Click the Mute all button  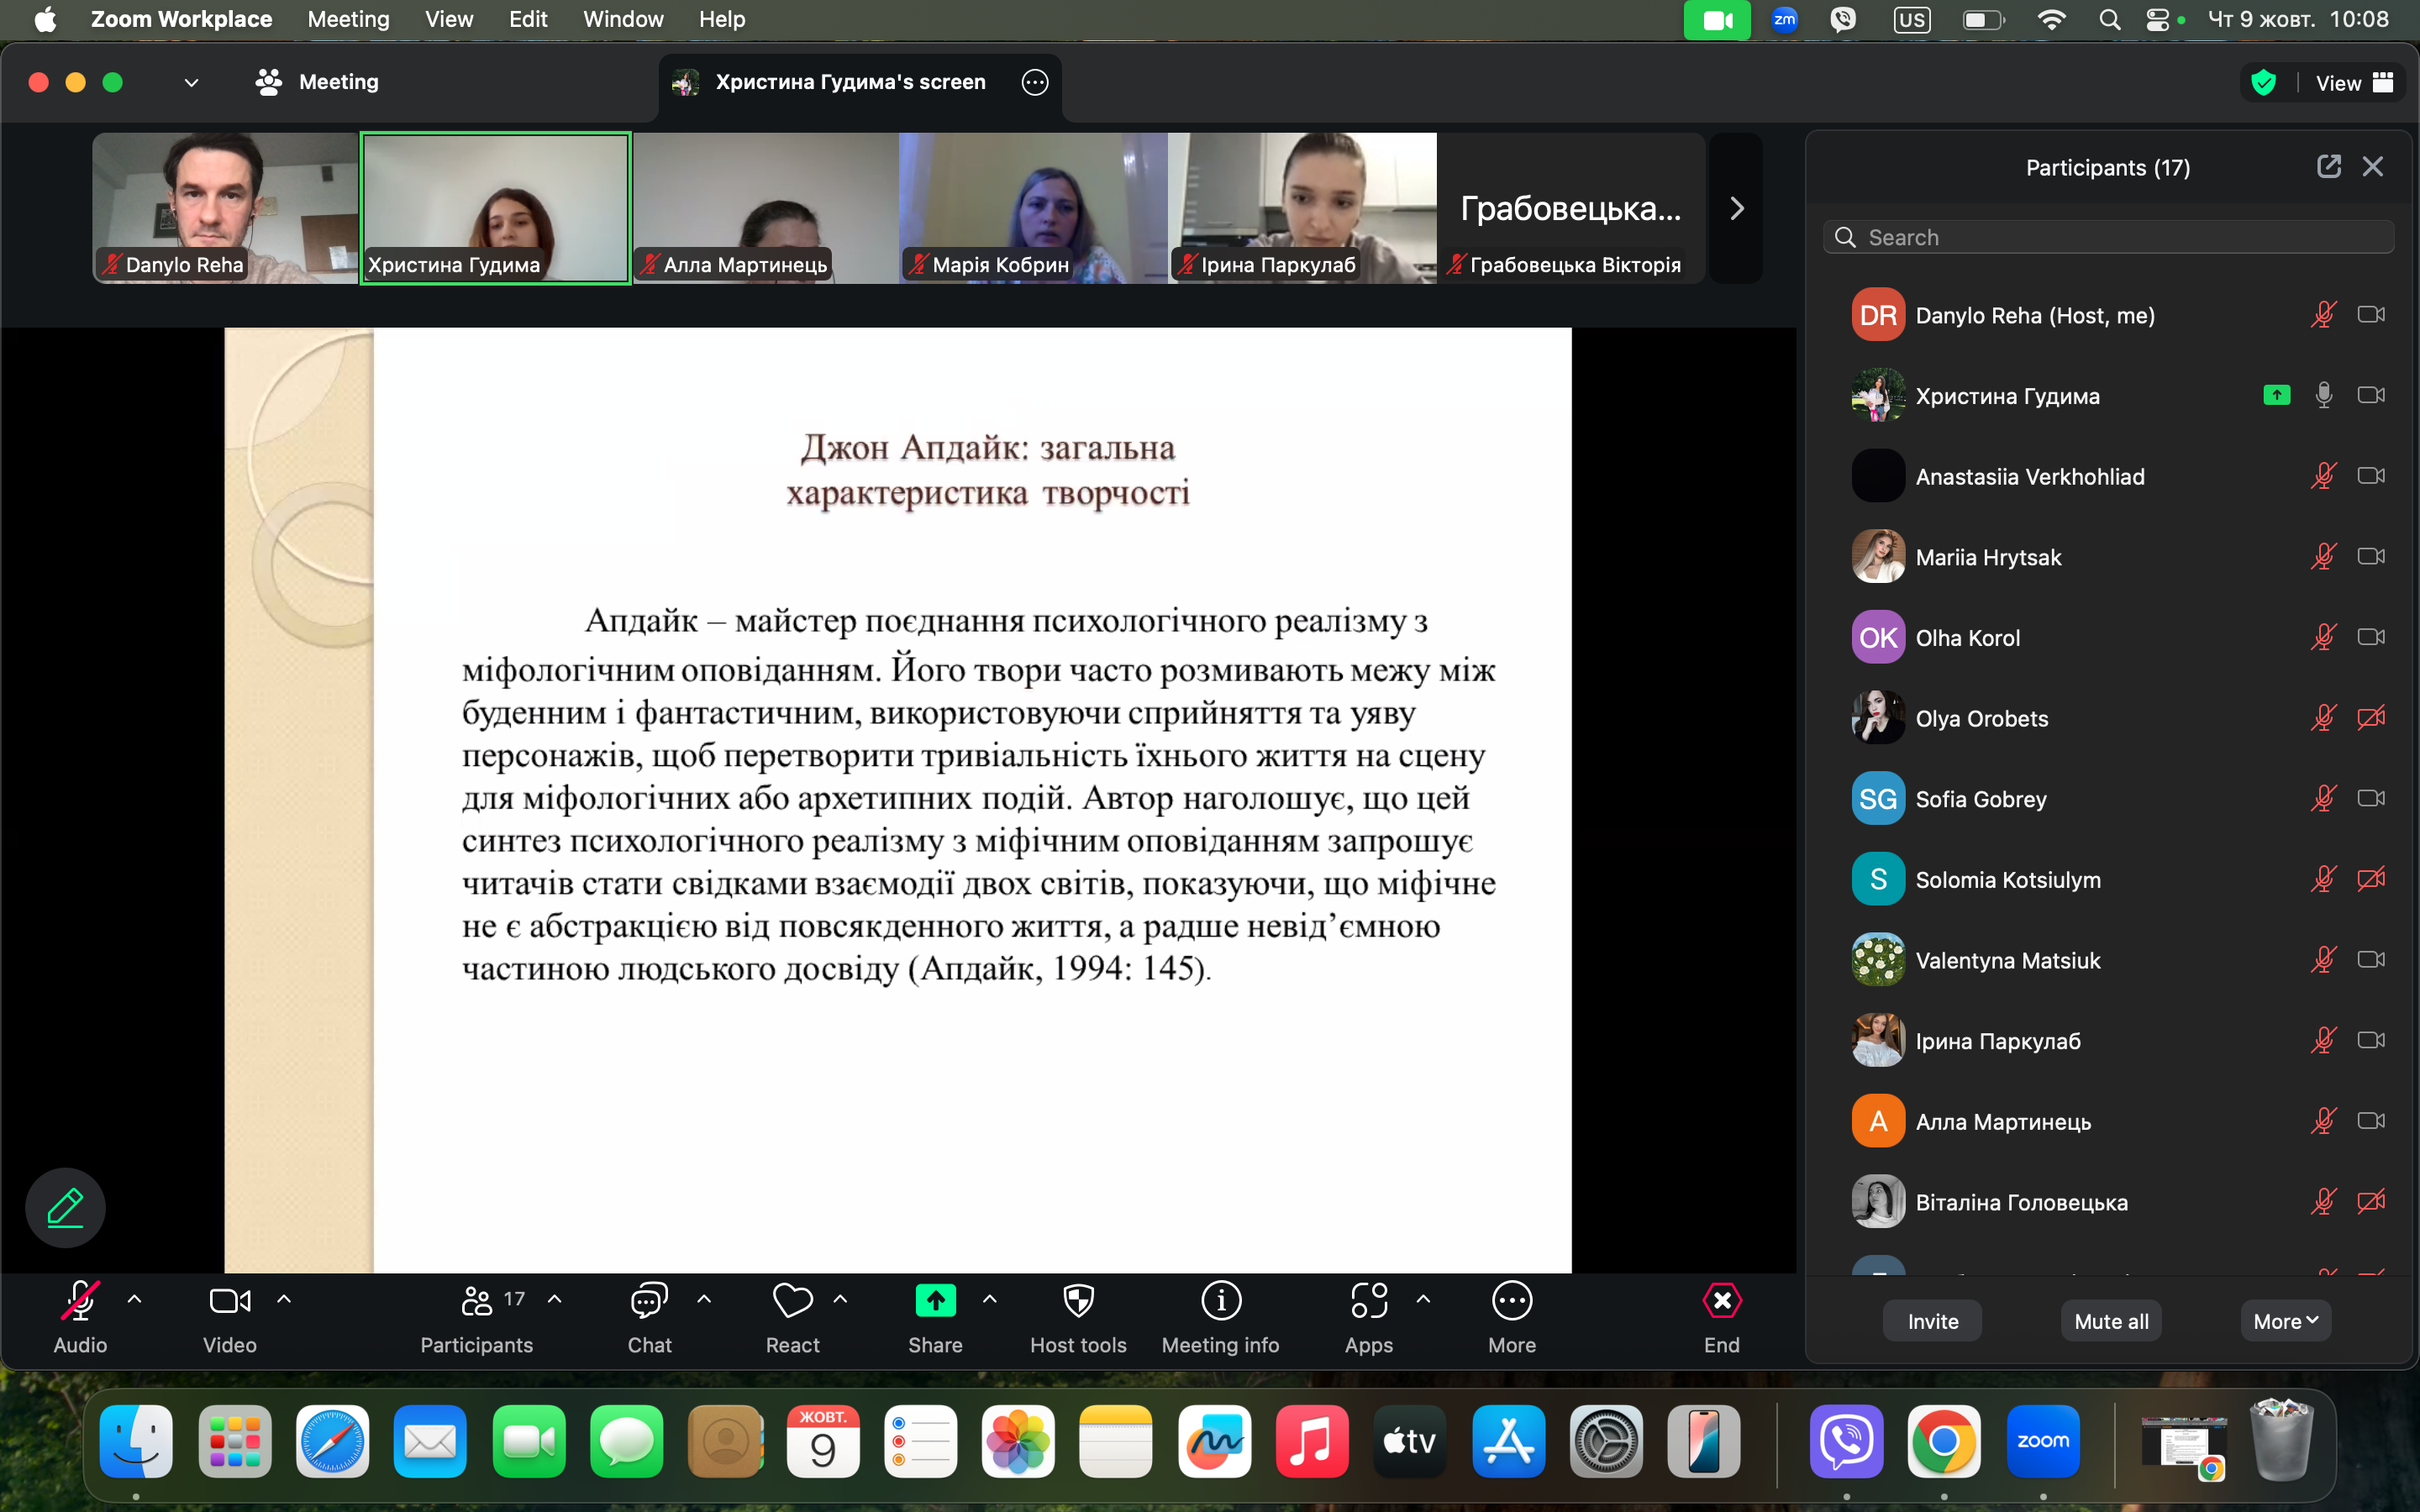[2111, 1321]
